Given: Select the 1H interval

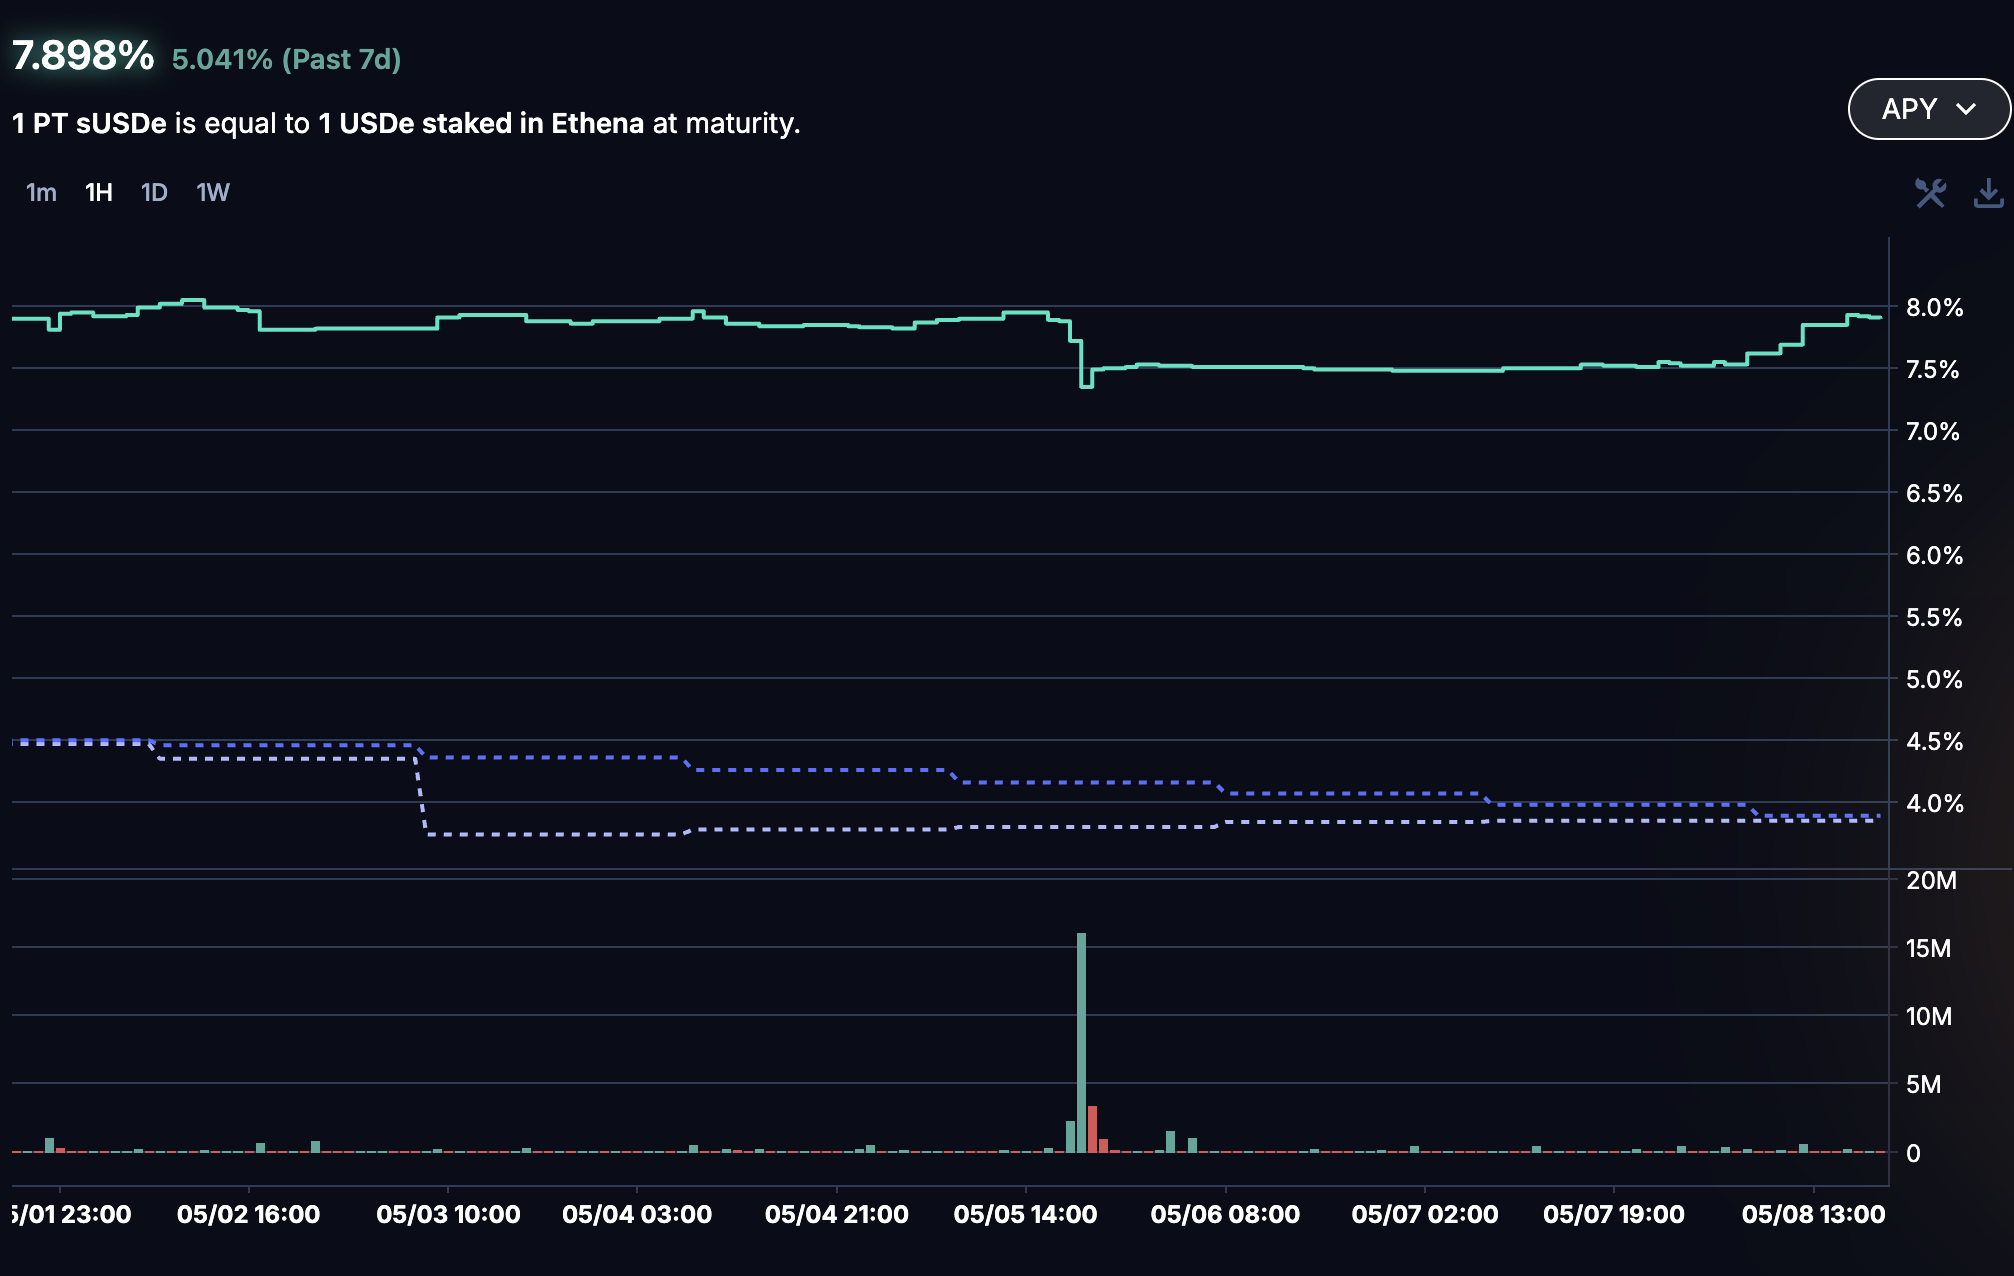Looking at the screenshot, I should pyautogui.click(x=98, y=193).
